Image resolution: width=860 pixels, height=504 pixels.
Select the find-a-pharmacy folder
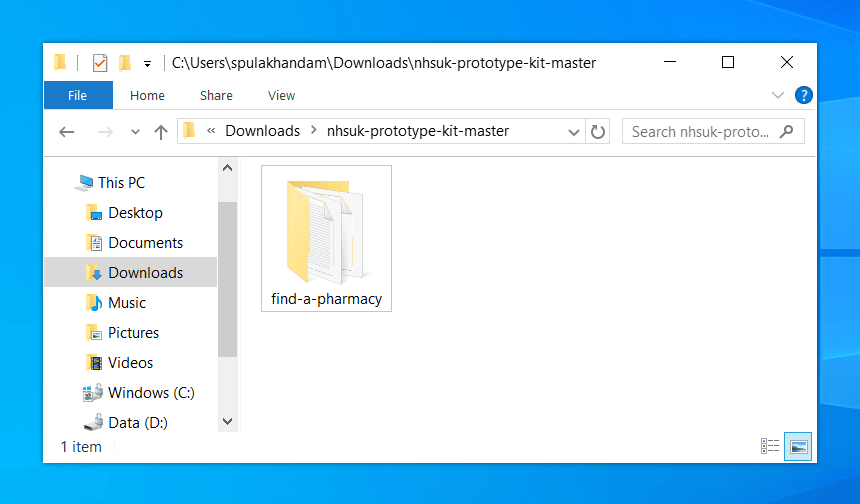326,240
